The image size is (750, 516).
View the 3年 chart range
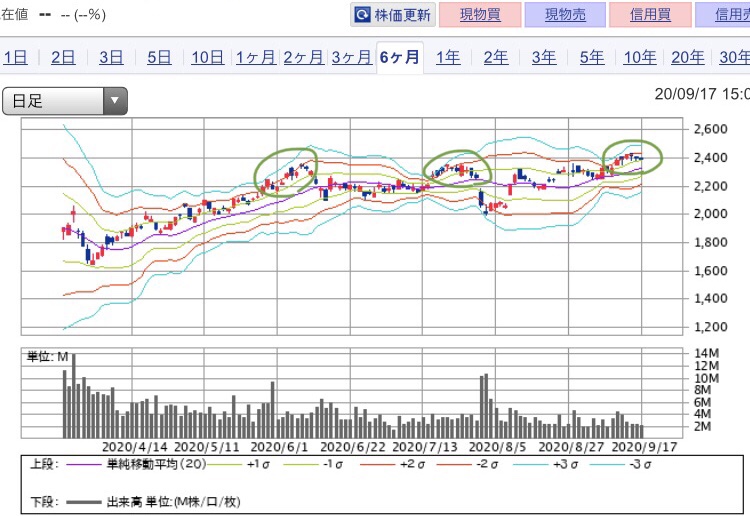(x=543, y=57)
